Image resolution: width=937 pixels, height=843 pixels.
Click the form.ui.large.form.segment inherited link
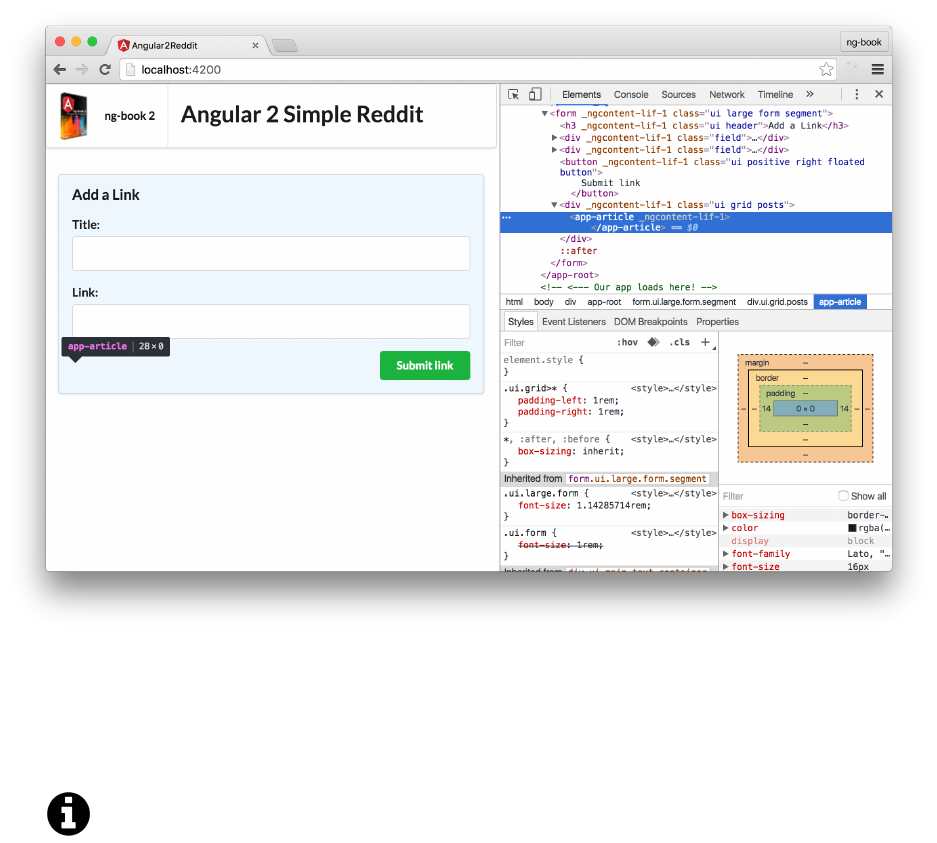pyautogui.click(x=637, y=479)
